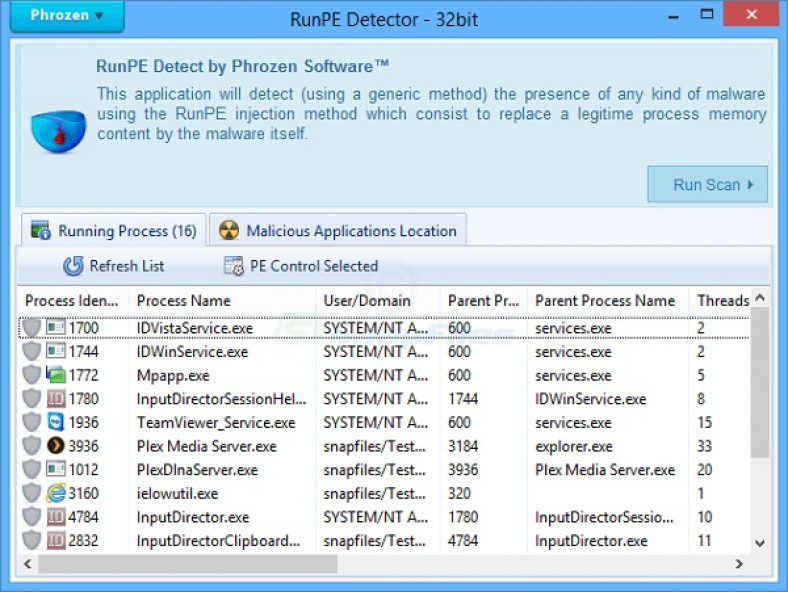Switch to Running Process (16) tab

point(113,231)
